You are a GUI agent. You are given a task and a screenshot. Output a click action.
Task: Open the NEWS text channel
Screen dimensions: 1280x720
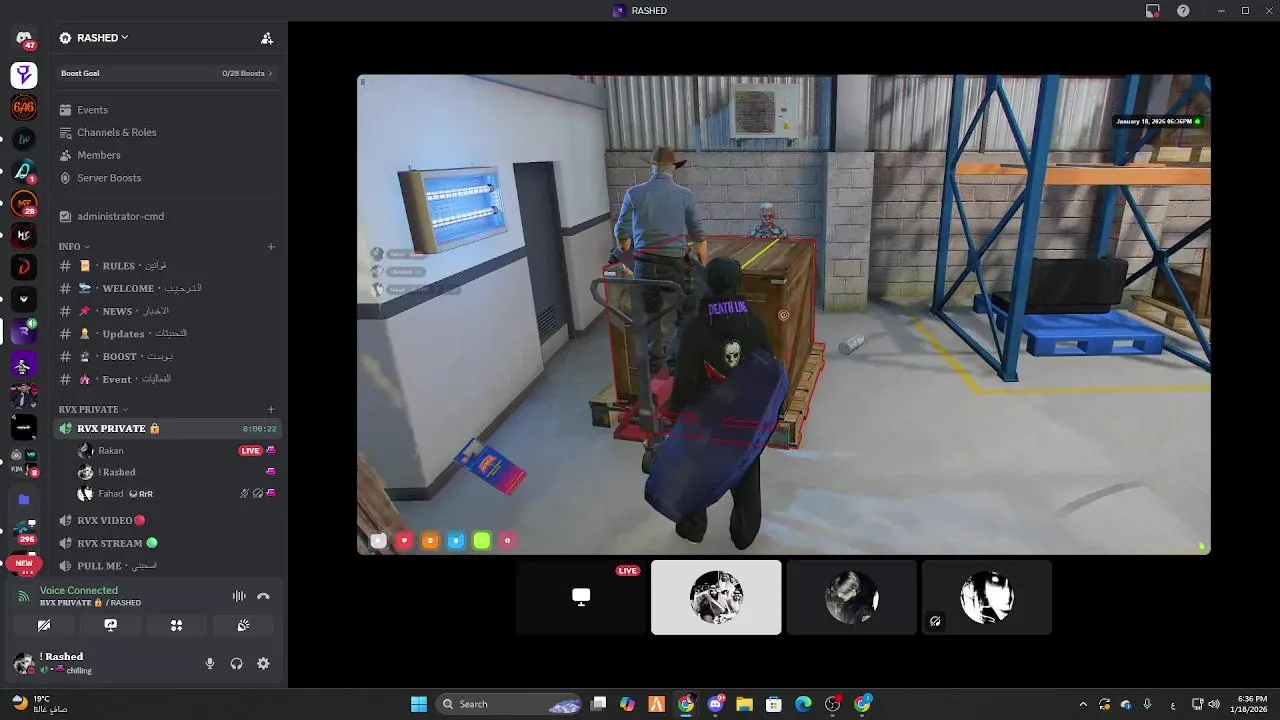pyautogui.click(x=167, y=311)
